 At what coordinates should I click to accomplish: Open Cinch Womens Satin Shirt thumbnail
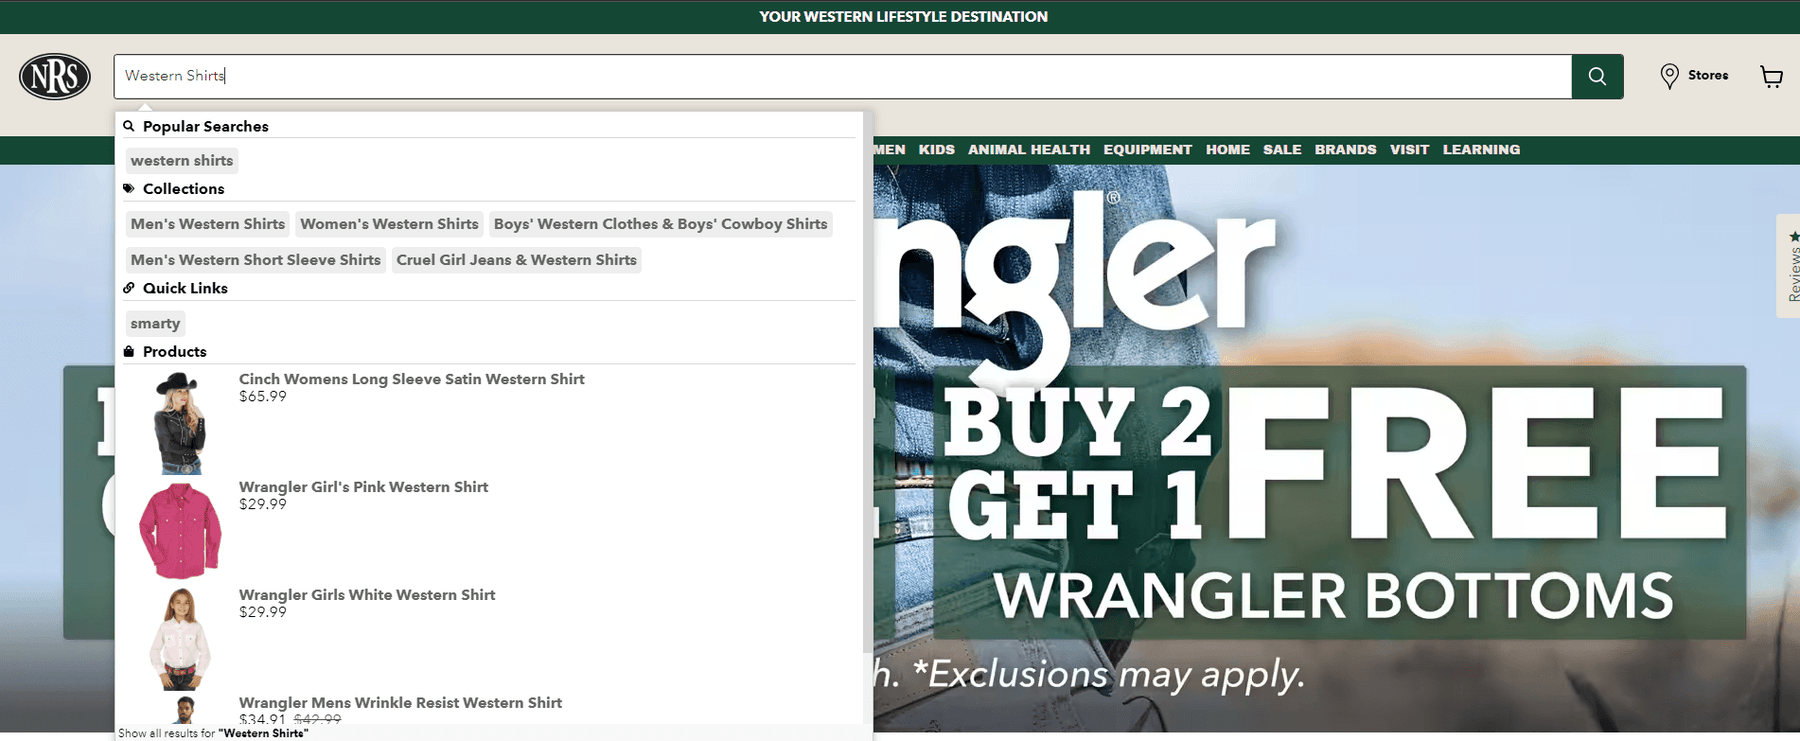[180, 422]
